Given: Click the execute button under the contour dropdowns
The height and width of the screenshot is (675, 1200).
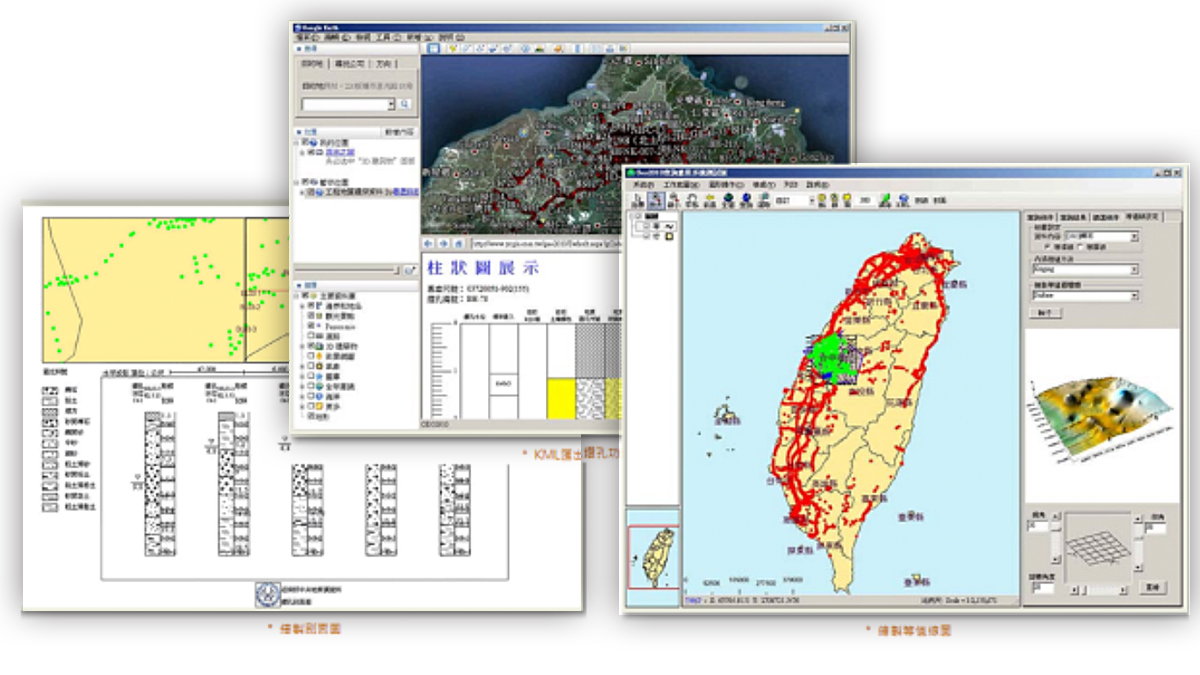Looking at the screenshot, I should pos(1045,312).
